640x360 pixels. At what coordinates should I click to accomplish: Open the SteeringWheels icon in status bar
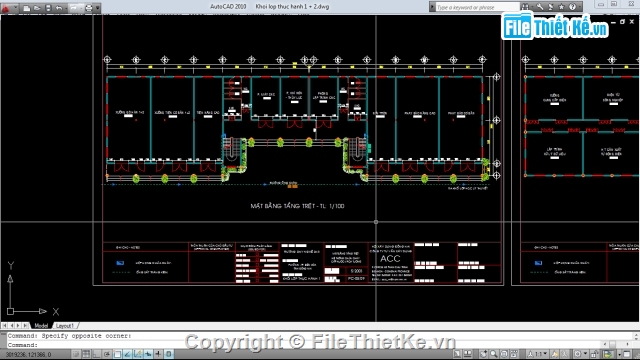(504, 354)
